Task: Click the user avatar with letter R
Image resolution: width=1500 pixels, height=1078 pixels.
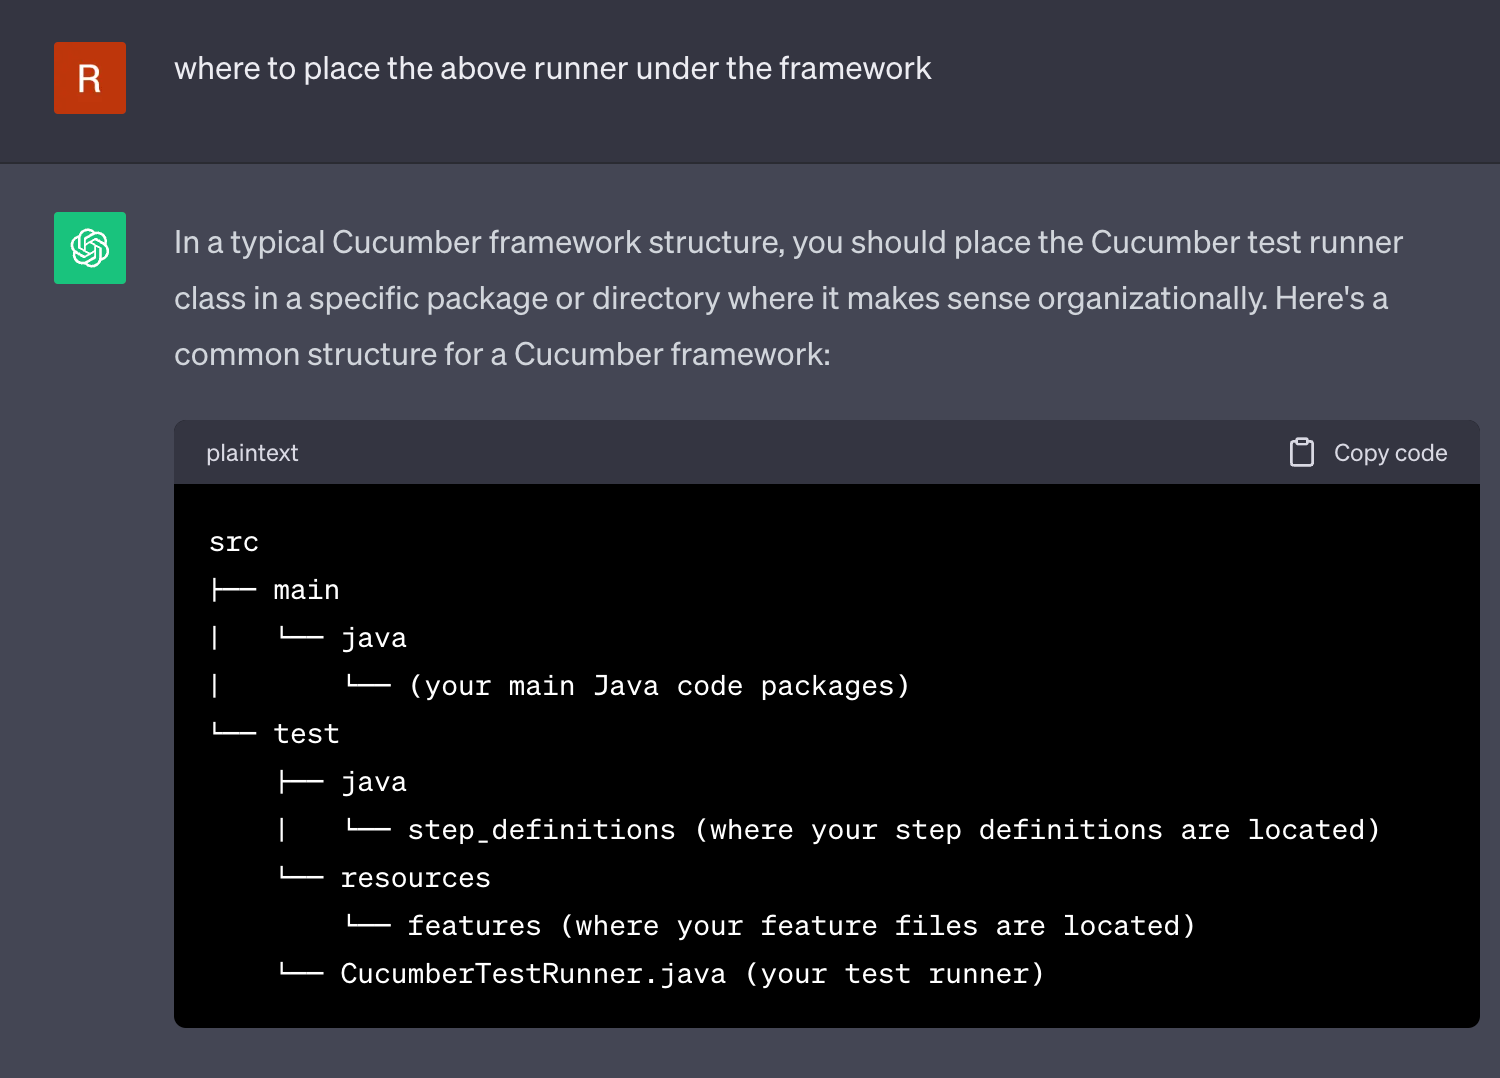Action: point(90,78)
